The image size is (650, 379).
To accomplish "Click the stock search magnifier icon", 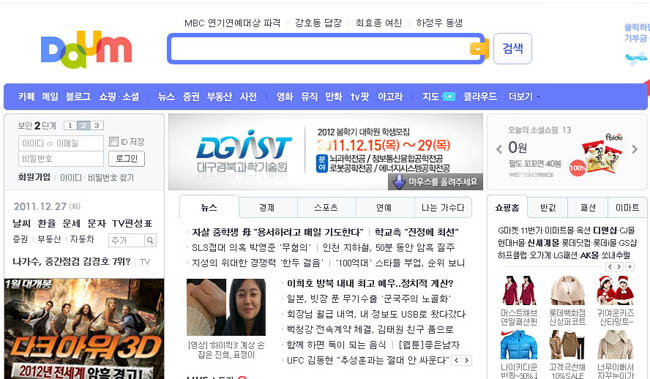I will pyautogui.click(x=150, y=240).
